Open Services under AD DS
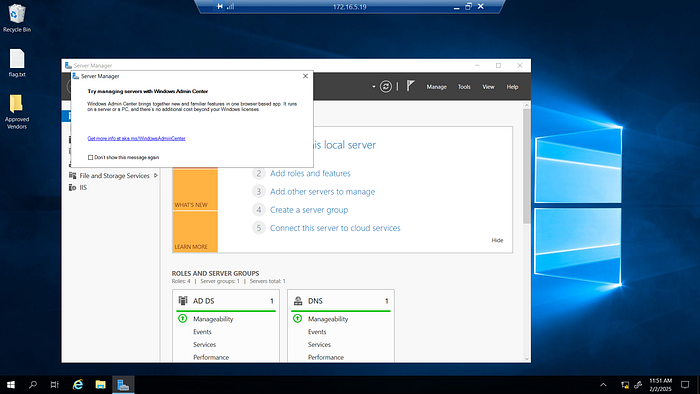This screenshot has height=394, width=700. [x=204, y=344]
